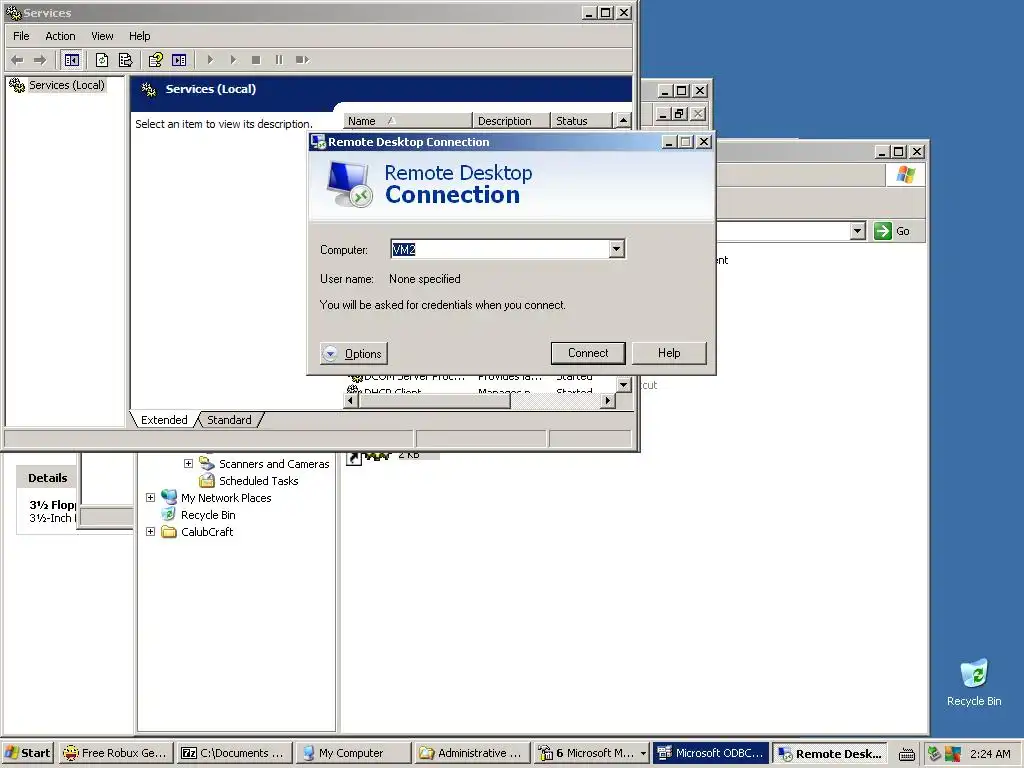Select Scanners and Cameras in folder tree

[274, 464]
